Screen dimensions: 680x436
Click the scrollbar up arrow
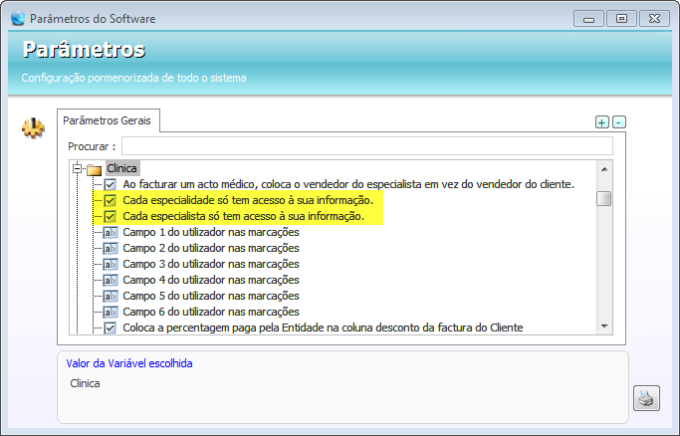pos(604,169)
